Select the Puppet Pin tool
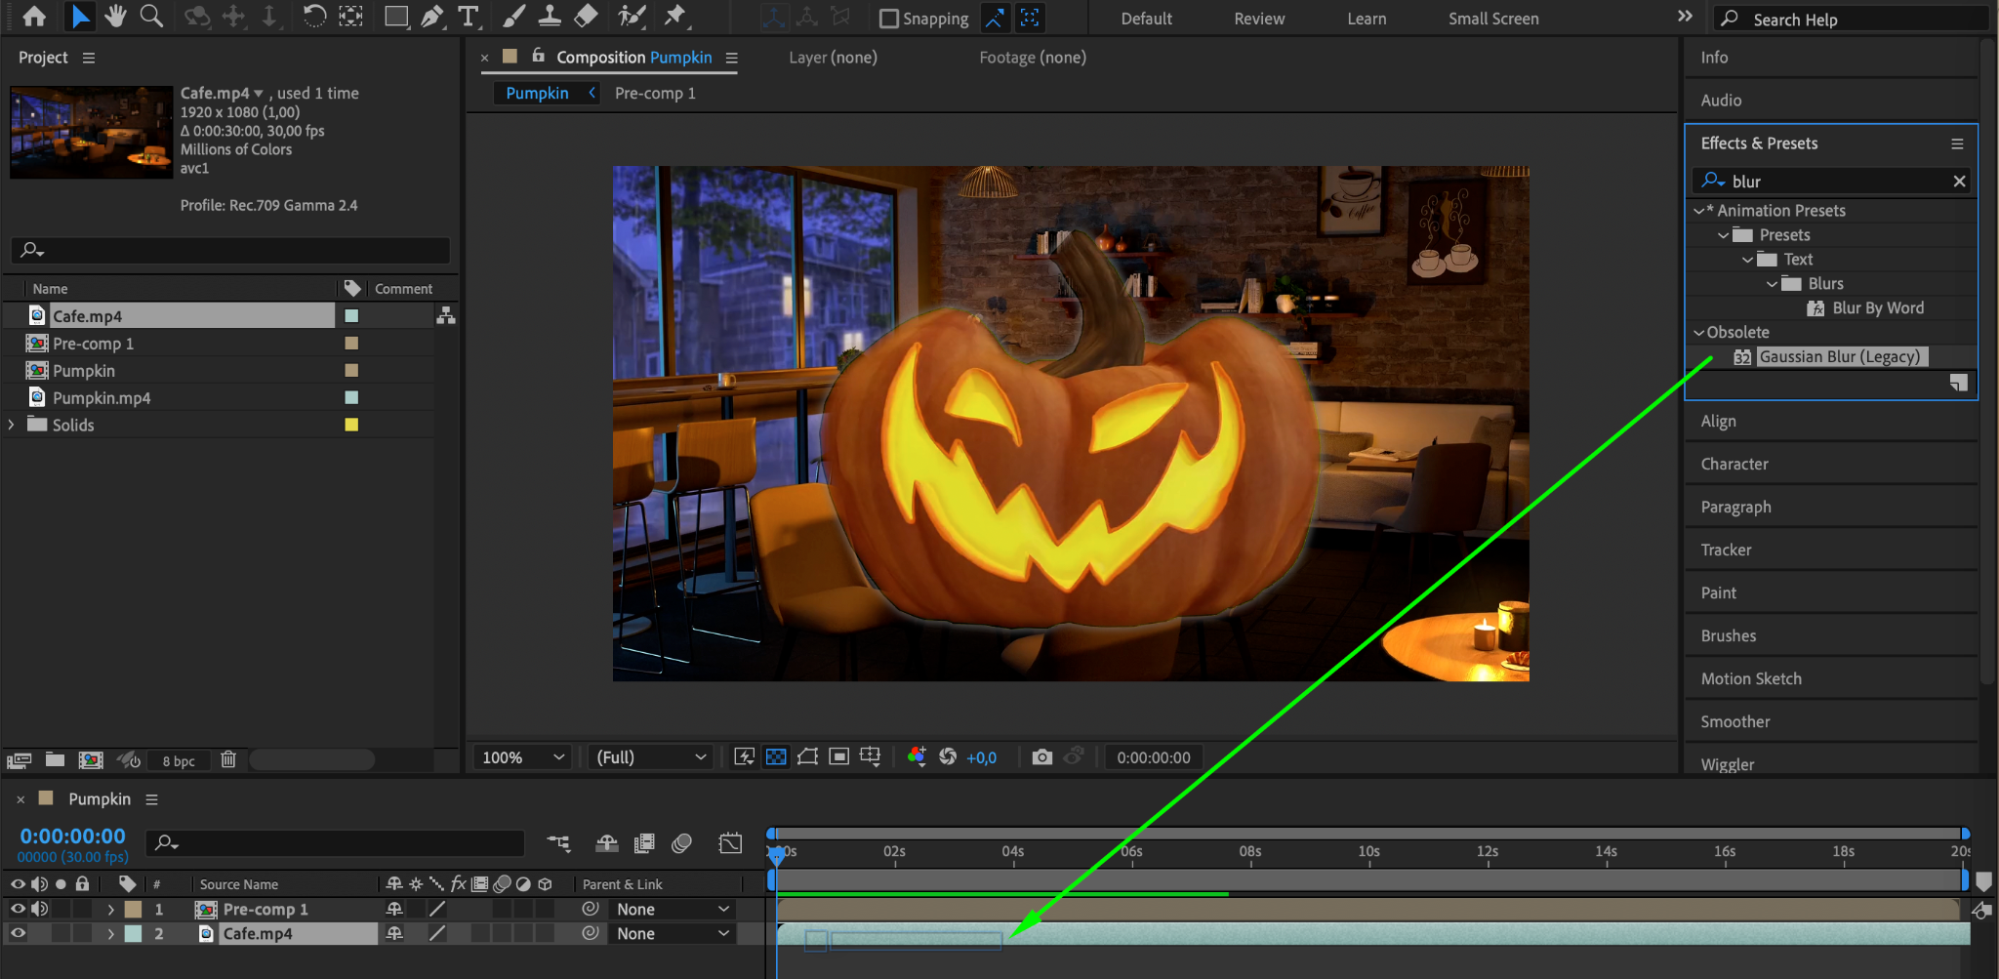This screenshot has width=1999, height=980. pyautogui.click(x=676, y=16)
